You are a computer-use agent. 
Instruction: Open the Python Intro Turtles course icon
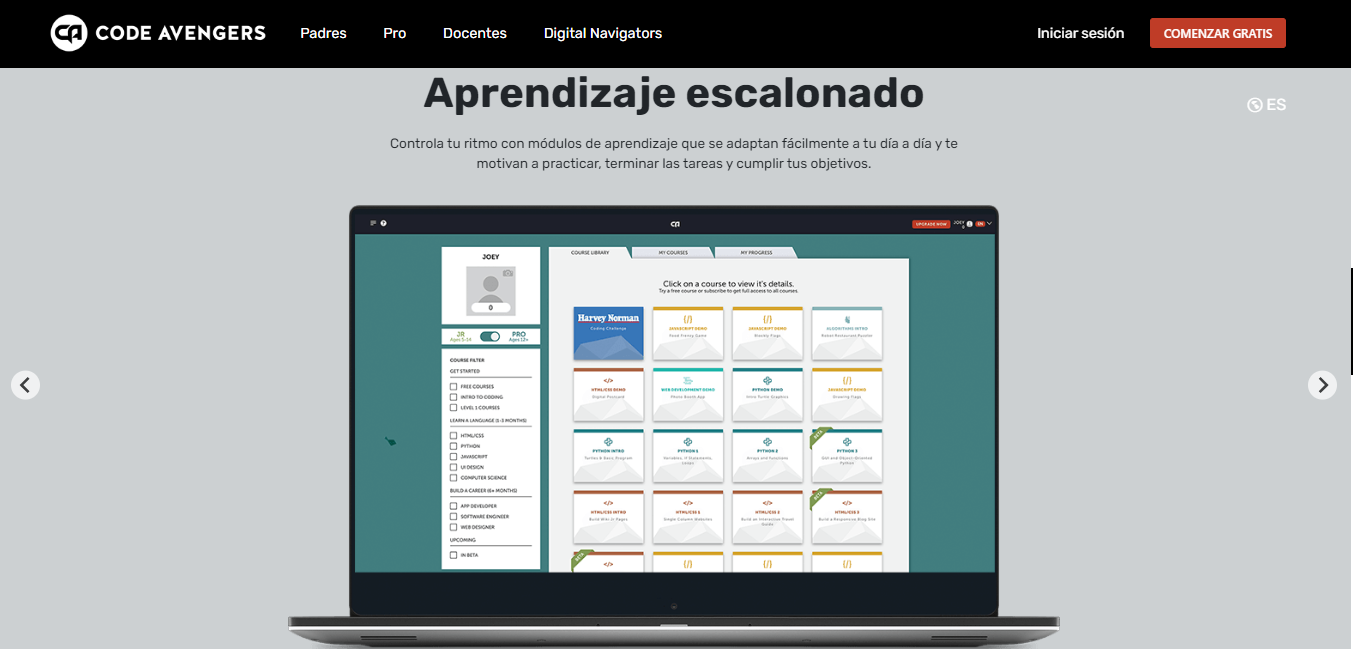click(x=608, y=441)
